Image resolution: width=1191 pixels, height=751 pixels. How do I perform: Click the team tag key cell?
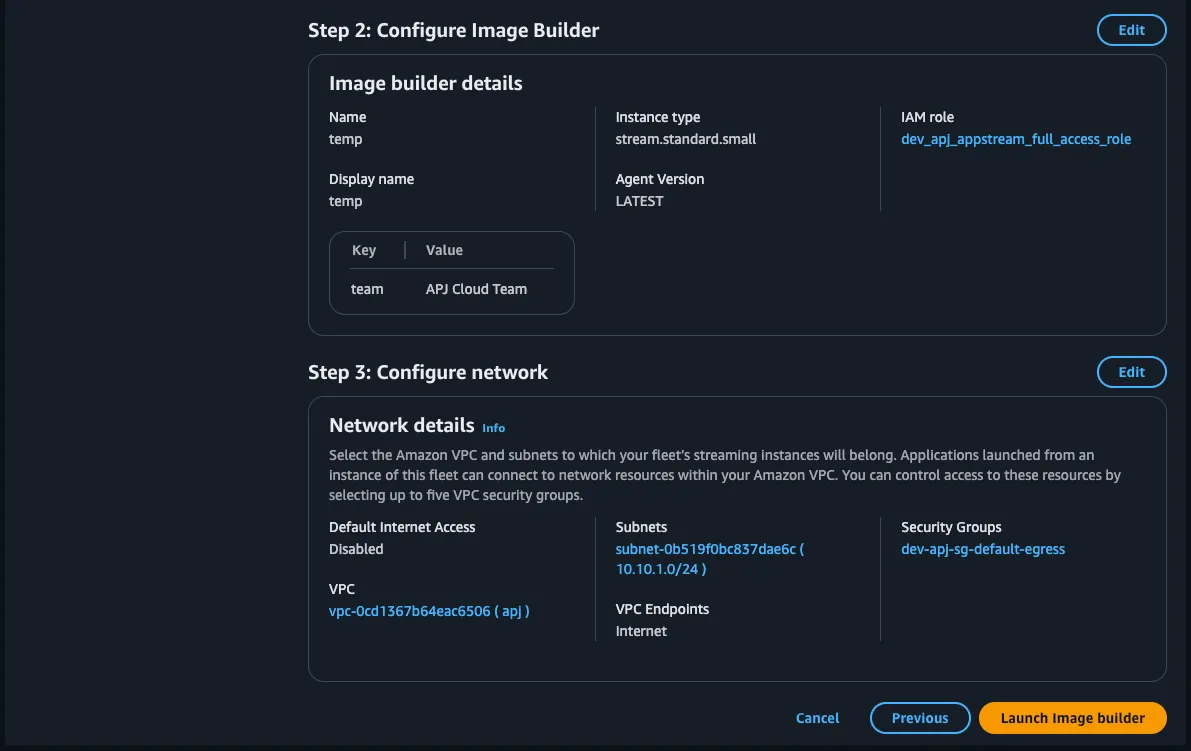[367, 289]
